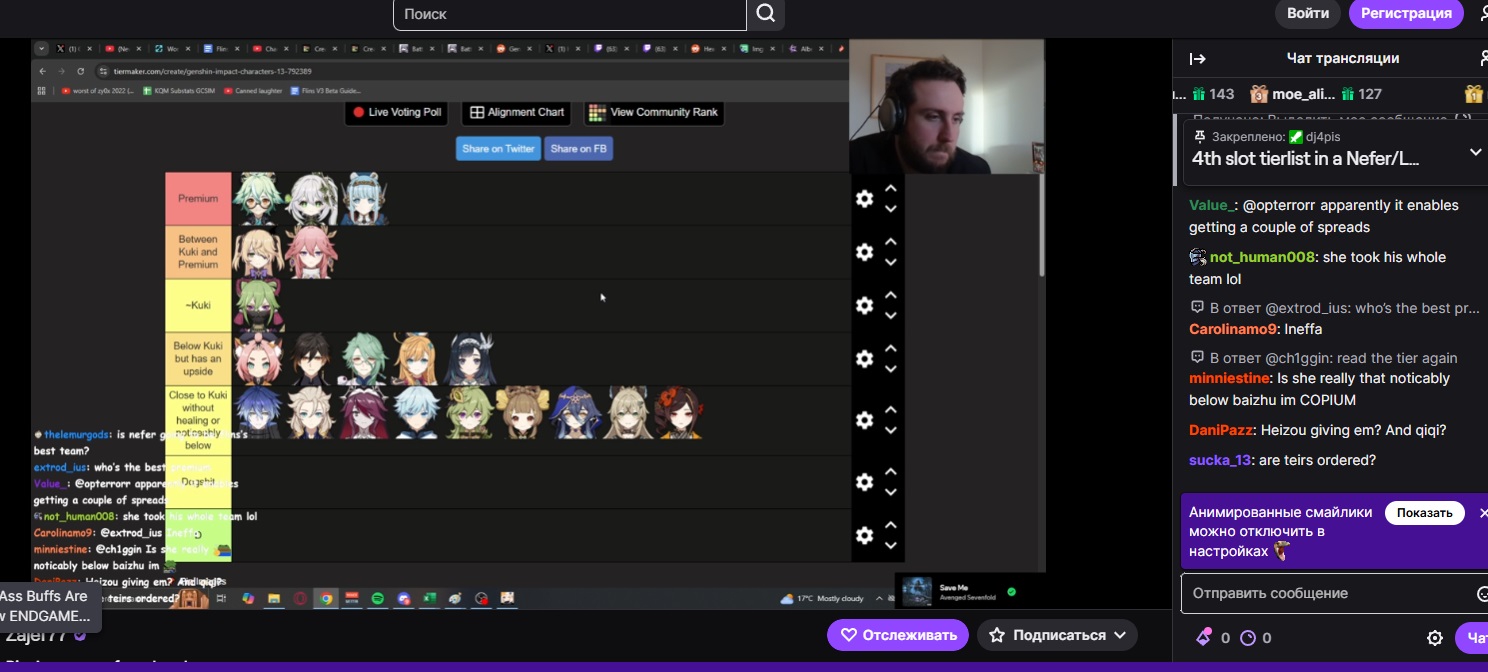This screenshot has height=672, width=1488.
Task: Click Share on Twitter button
Action: 498,149
